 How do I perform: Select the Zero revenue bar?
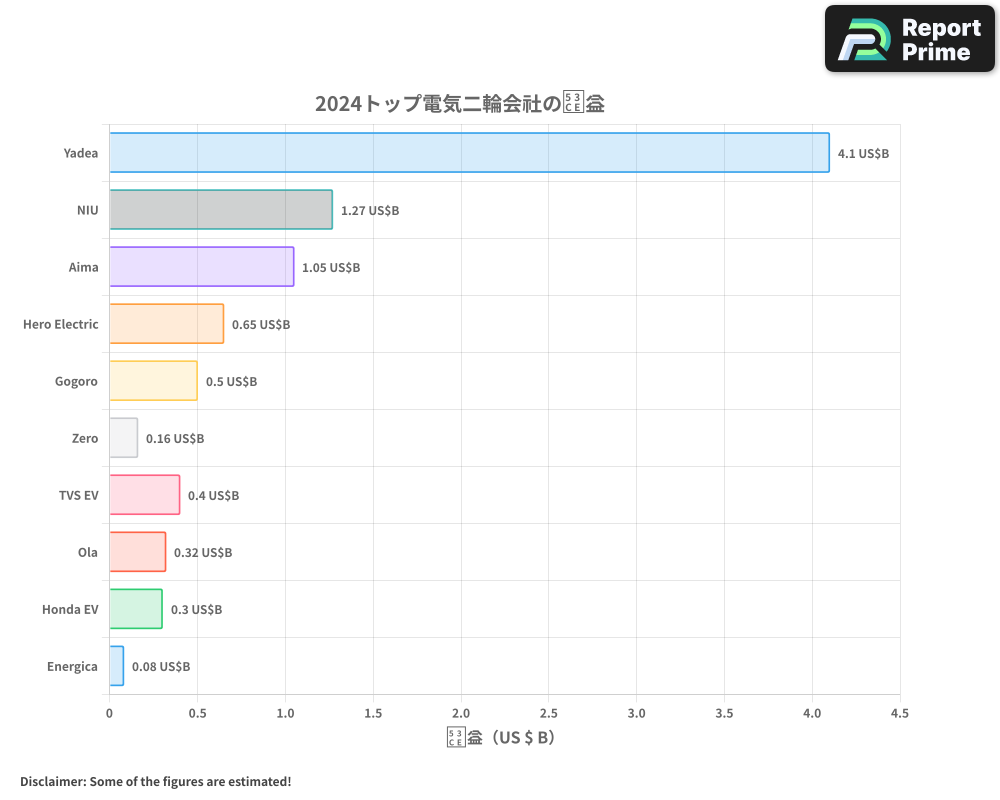point(123,438)
